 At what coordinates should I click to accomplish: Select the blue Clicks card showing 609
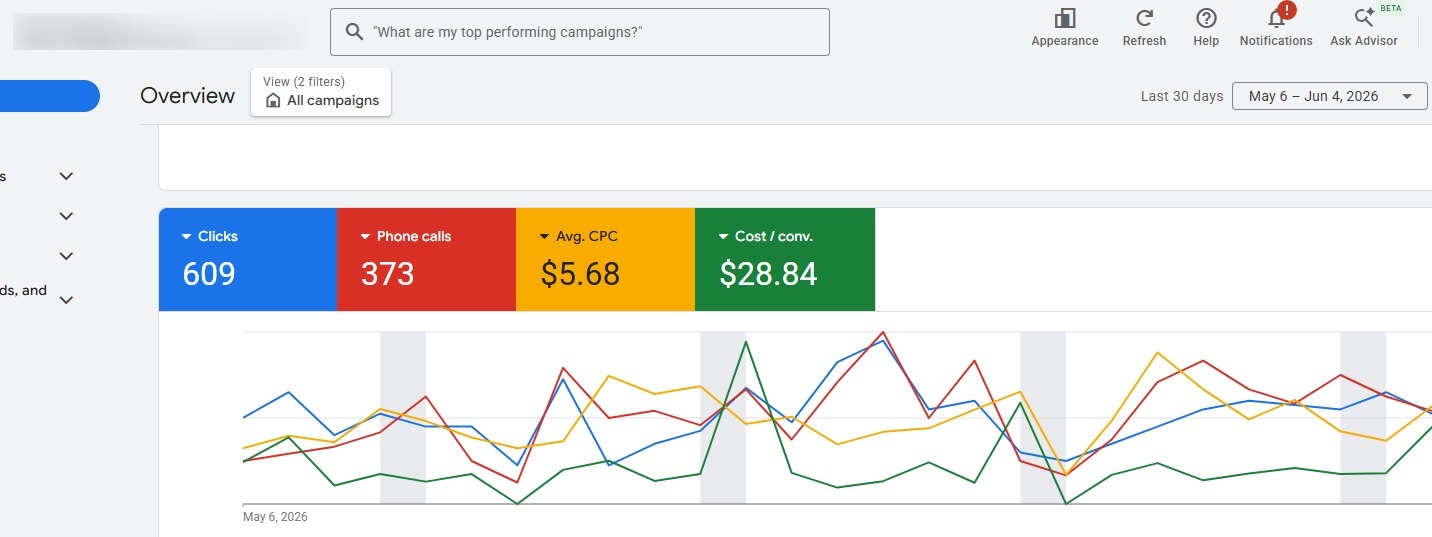click(x=248, y=259)
